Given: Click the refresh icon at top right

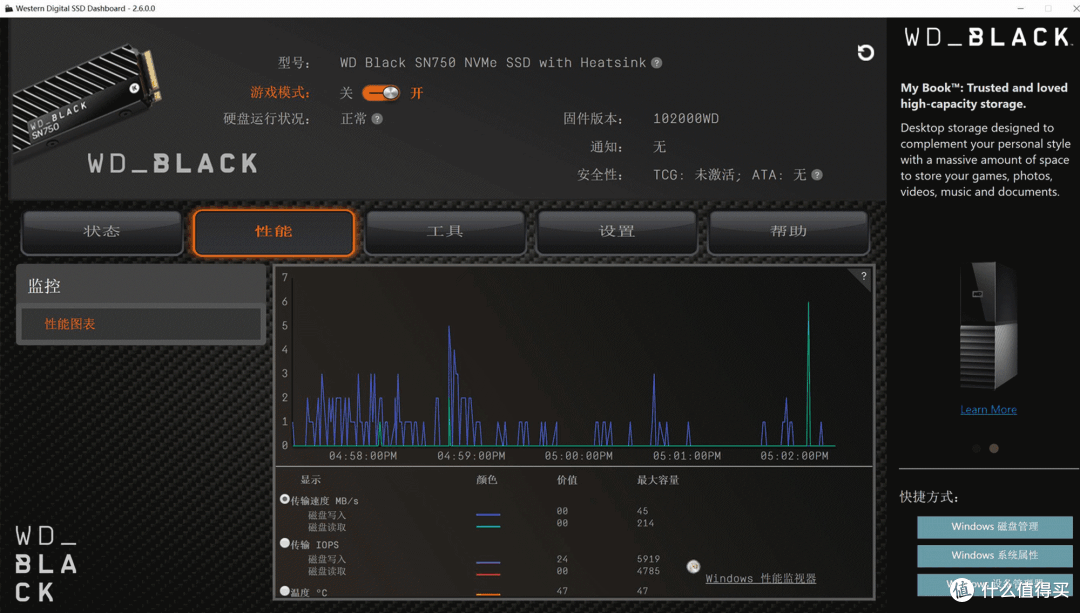Looking at the screenshot, I should point(865,52).
